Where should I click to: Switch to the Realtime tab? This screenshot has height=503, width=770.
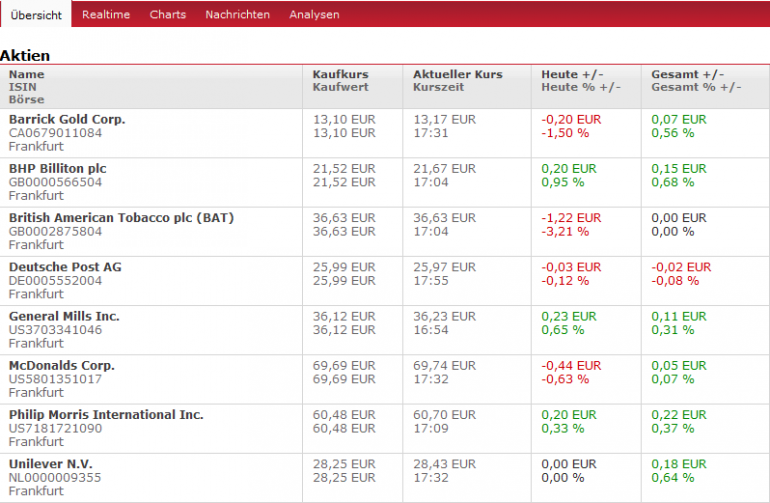pos(106,15)
